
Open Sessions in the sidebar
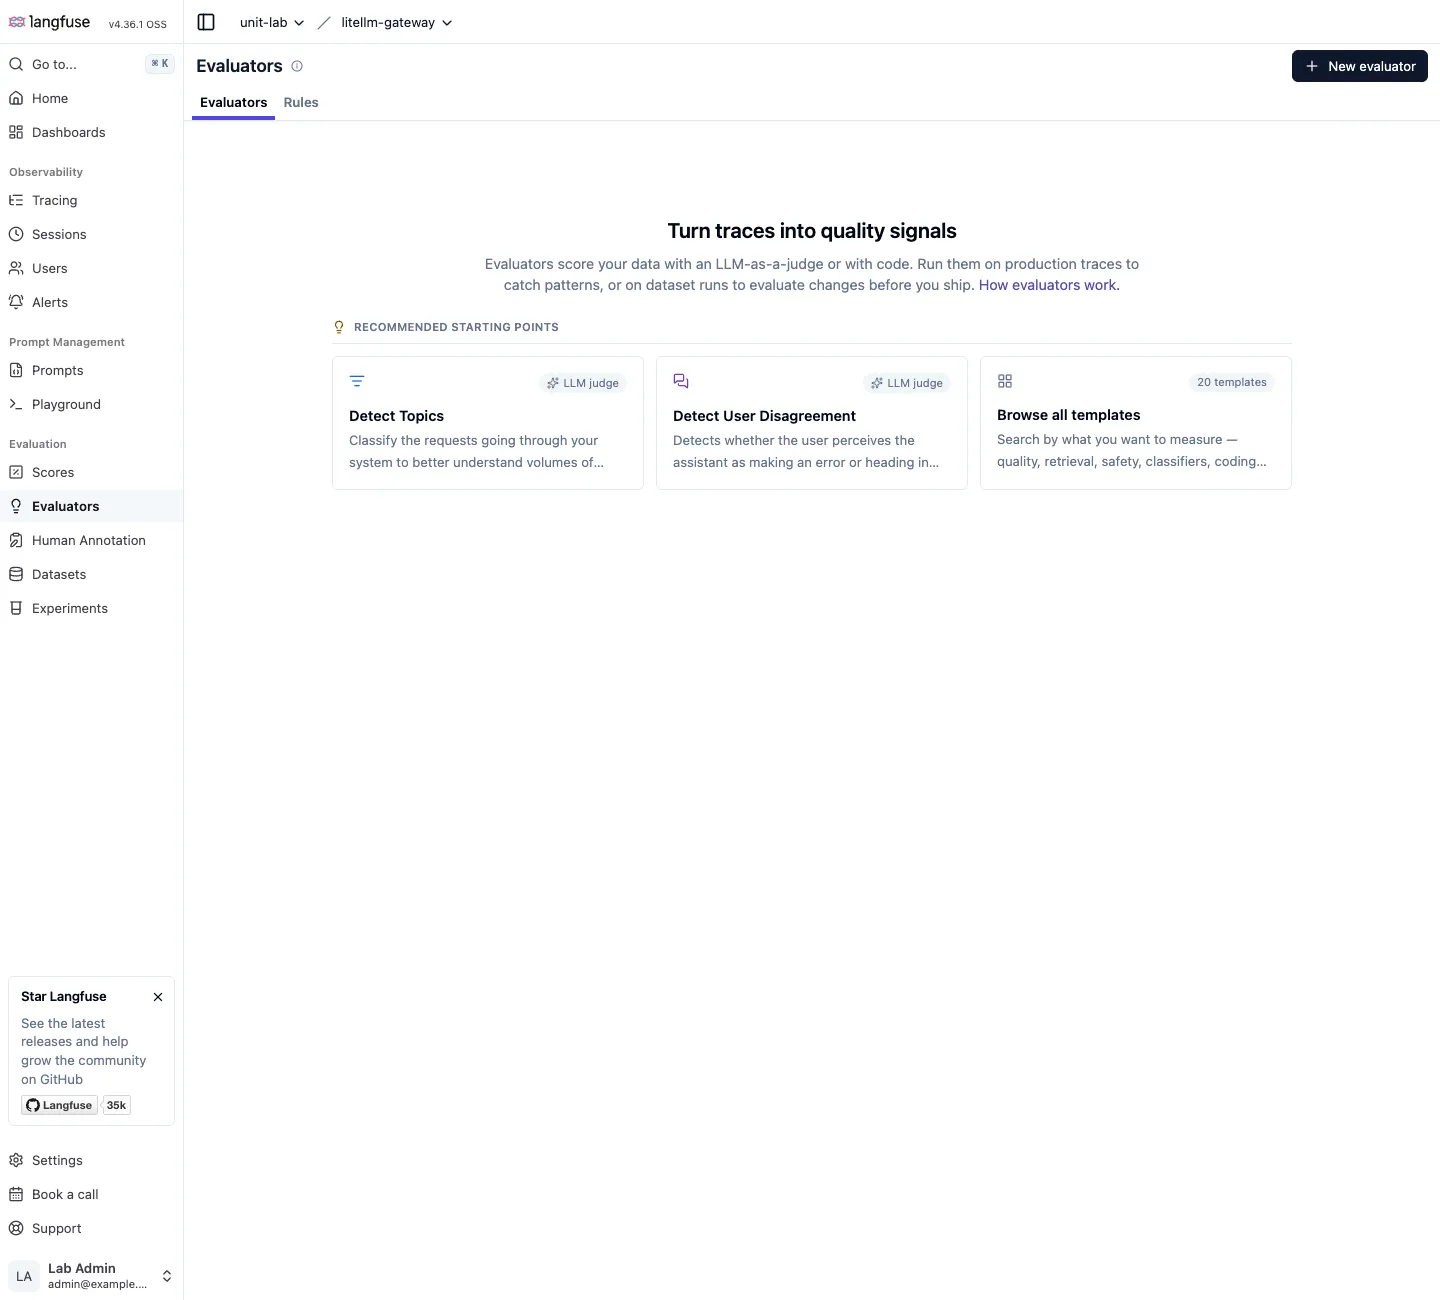[x=91, y=234]
